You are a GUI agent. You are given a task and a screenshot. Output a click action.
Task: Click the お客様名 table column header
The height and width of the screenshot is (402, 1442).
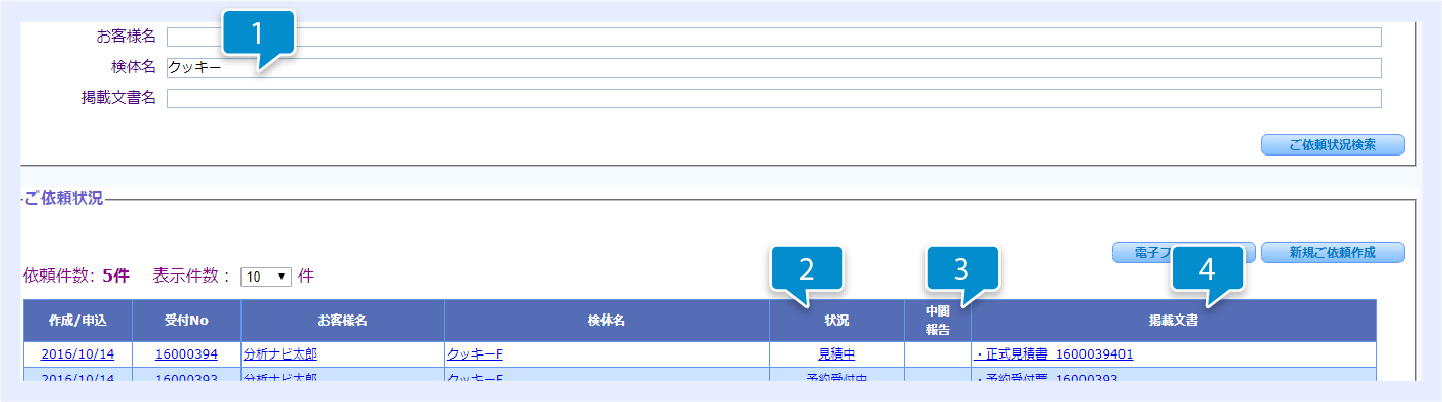pos(342,321)
